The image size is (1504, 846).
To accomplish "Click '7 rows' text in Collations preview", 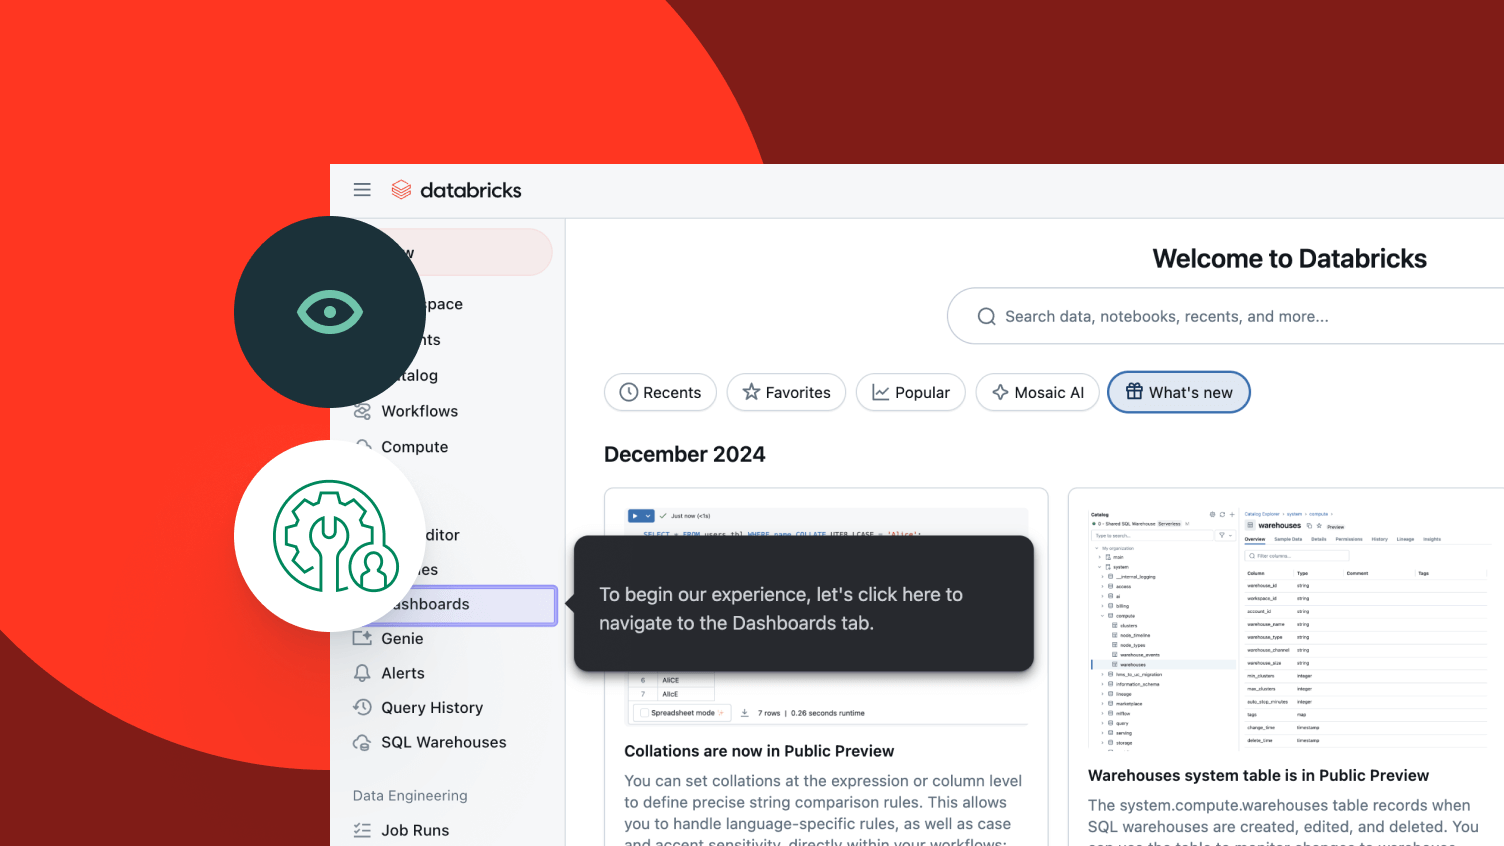I will (769, 713).
